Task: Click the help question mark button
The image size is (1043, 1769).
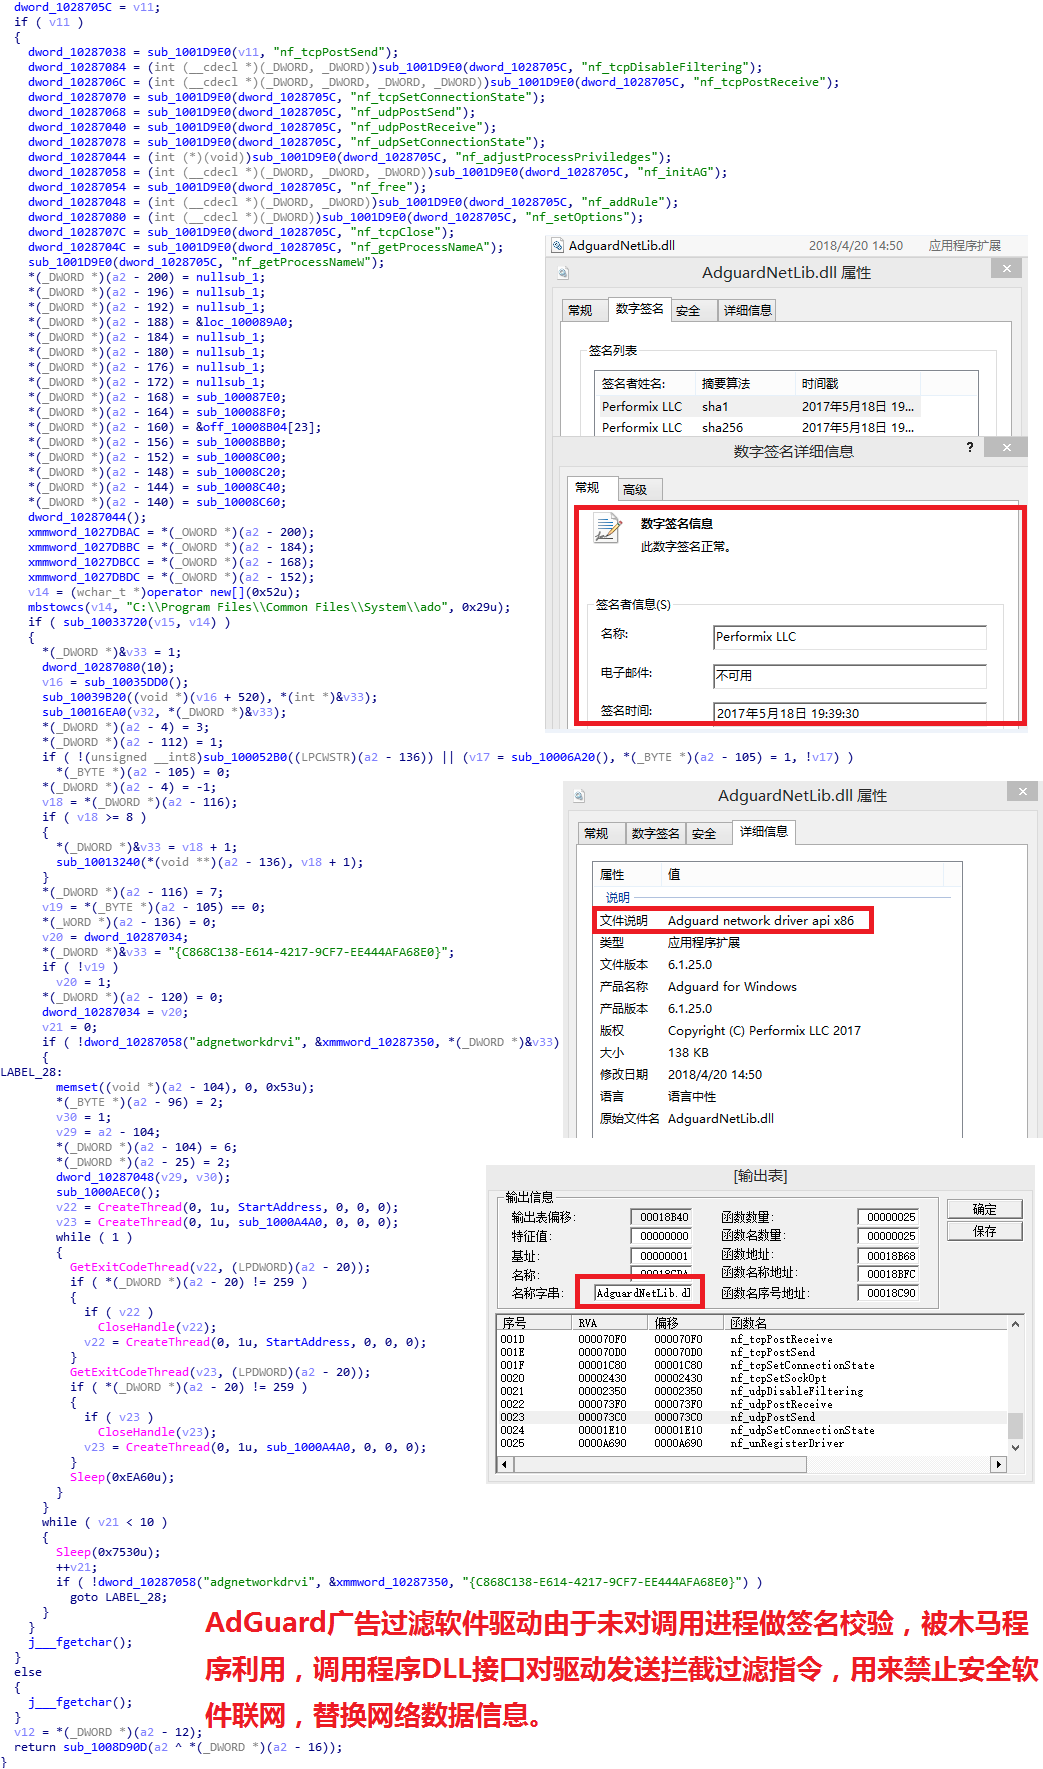Action: tap(969, 447)
